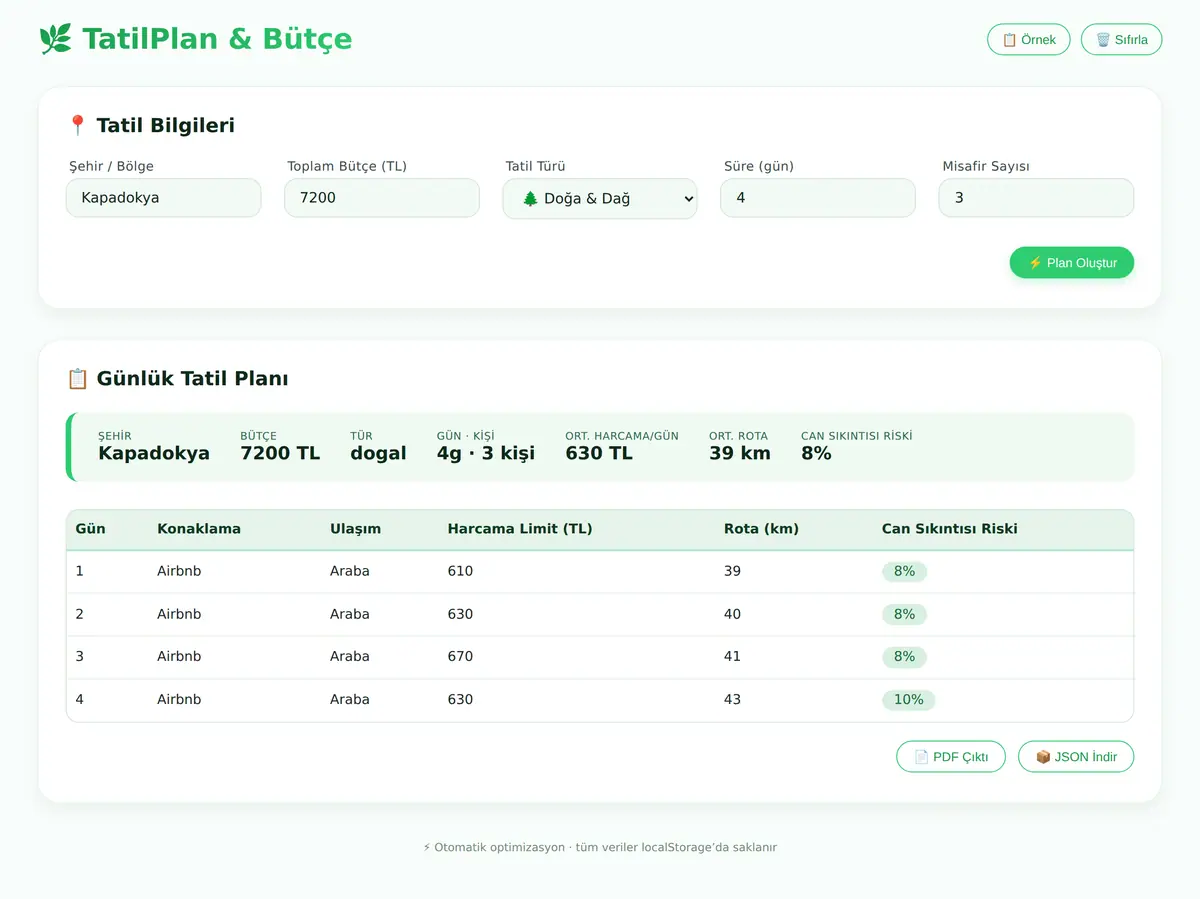The width and height of the screenshot is (1200, 899).
Task: Click the summary 7200 TL budget value
Action: coord(280,453)
